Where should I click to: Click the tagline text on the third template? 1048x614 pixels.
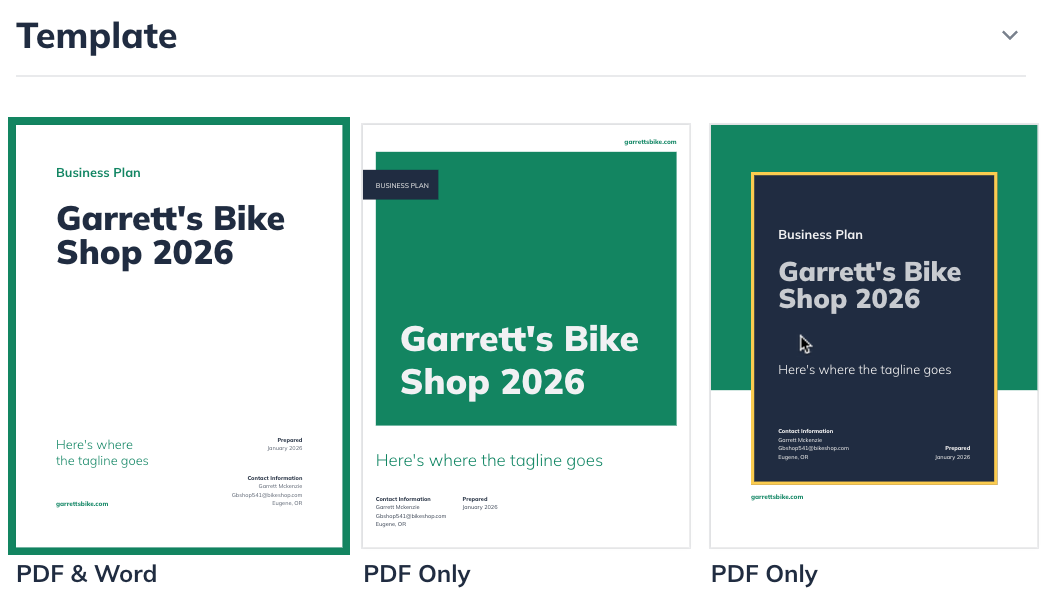point(863,369)
